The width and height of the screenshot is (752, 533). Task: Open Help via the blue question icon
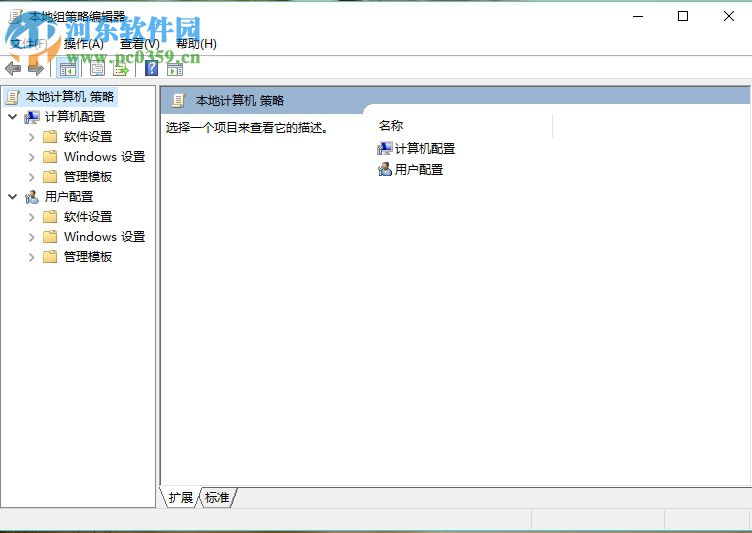(x=152, y=69)
